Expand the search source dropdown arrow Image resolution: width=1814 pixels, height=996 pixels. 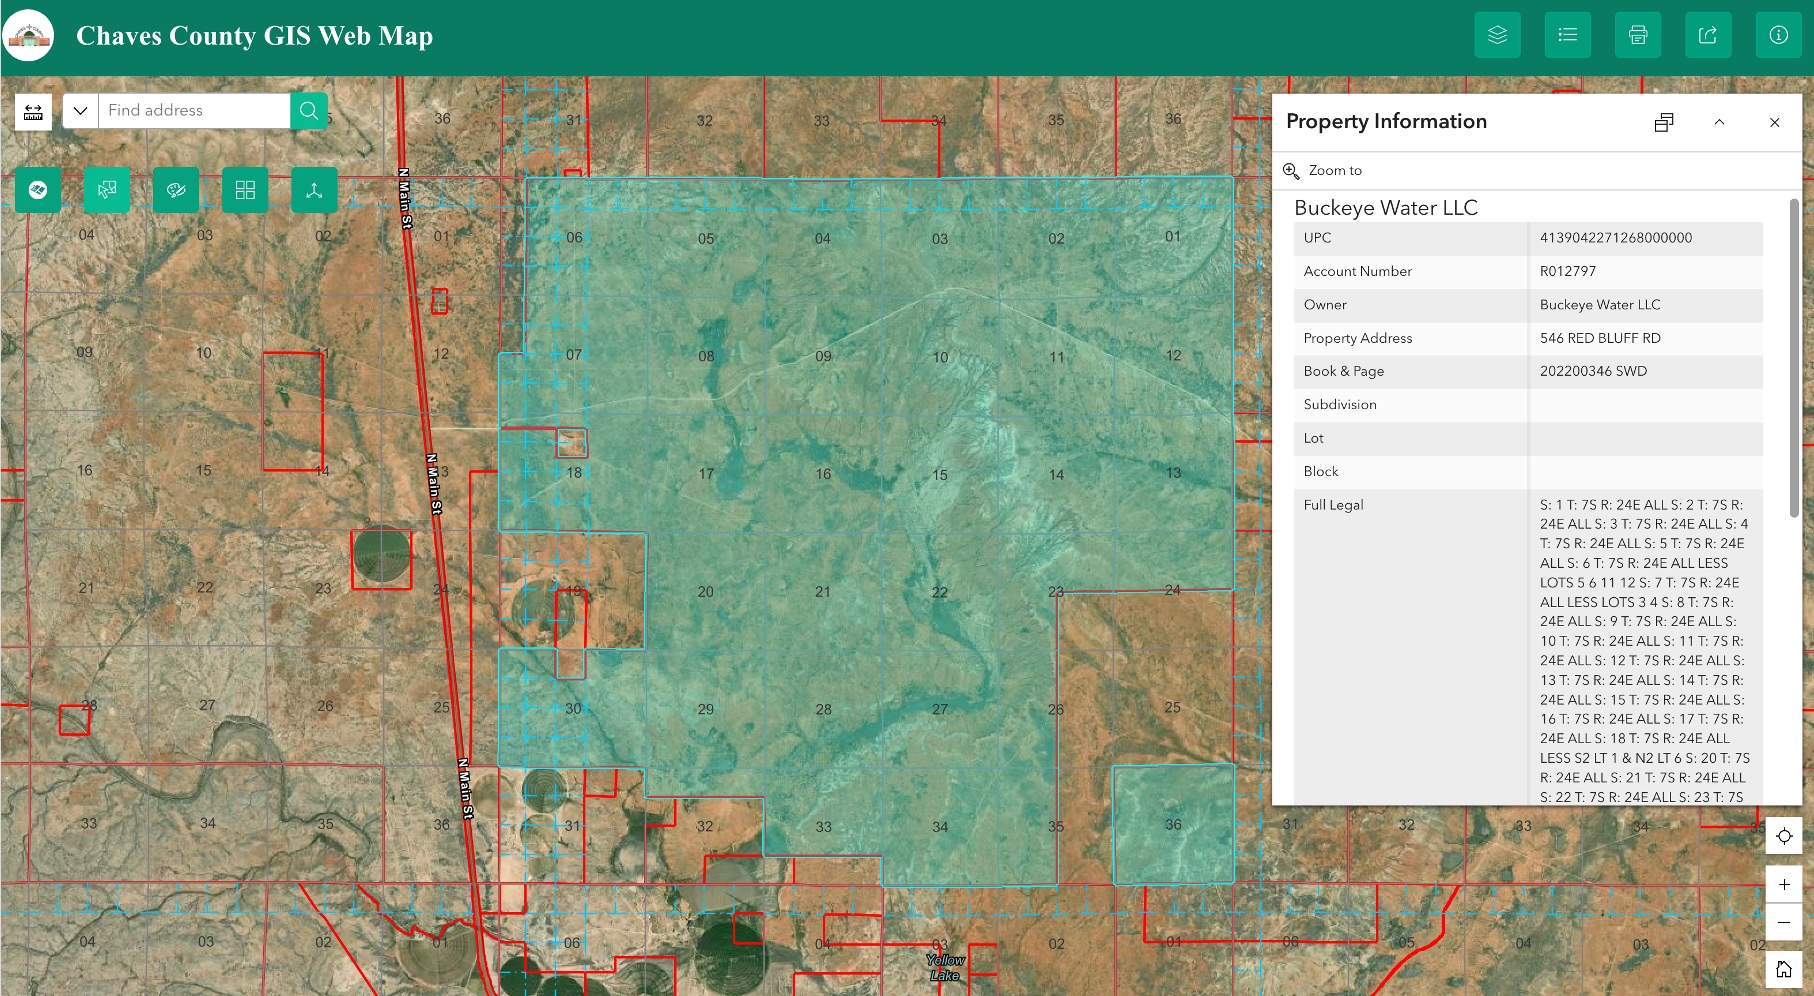(x=81, y=111)
